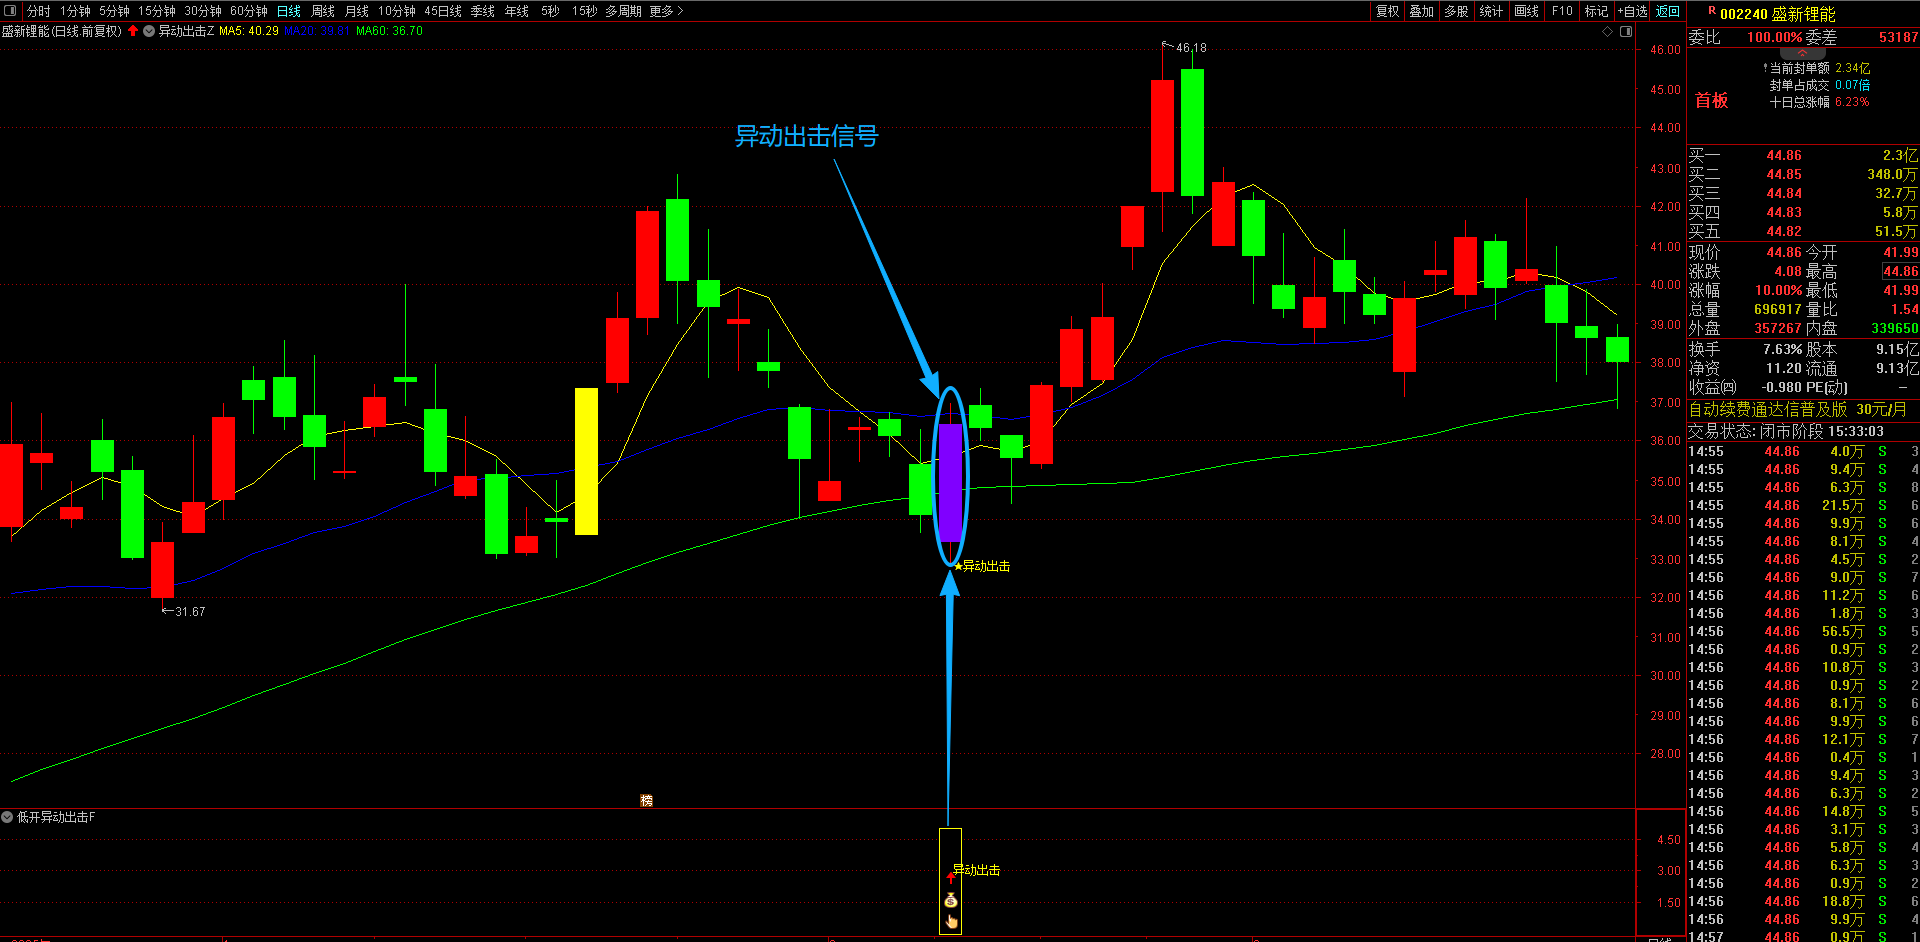Open F10 company information
This screenshot has width=1920, height=942.
(1562, 11)
